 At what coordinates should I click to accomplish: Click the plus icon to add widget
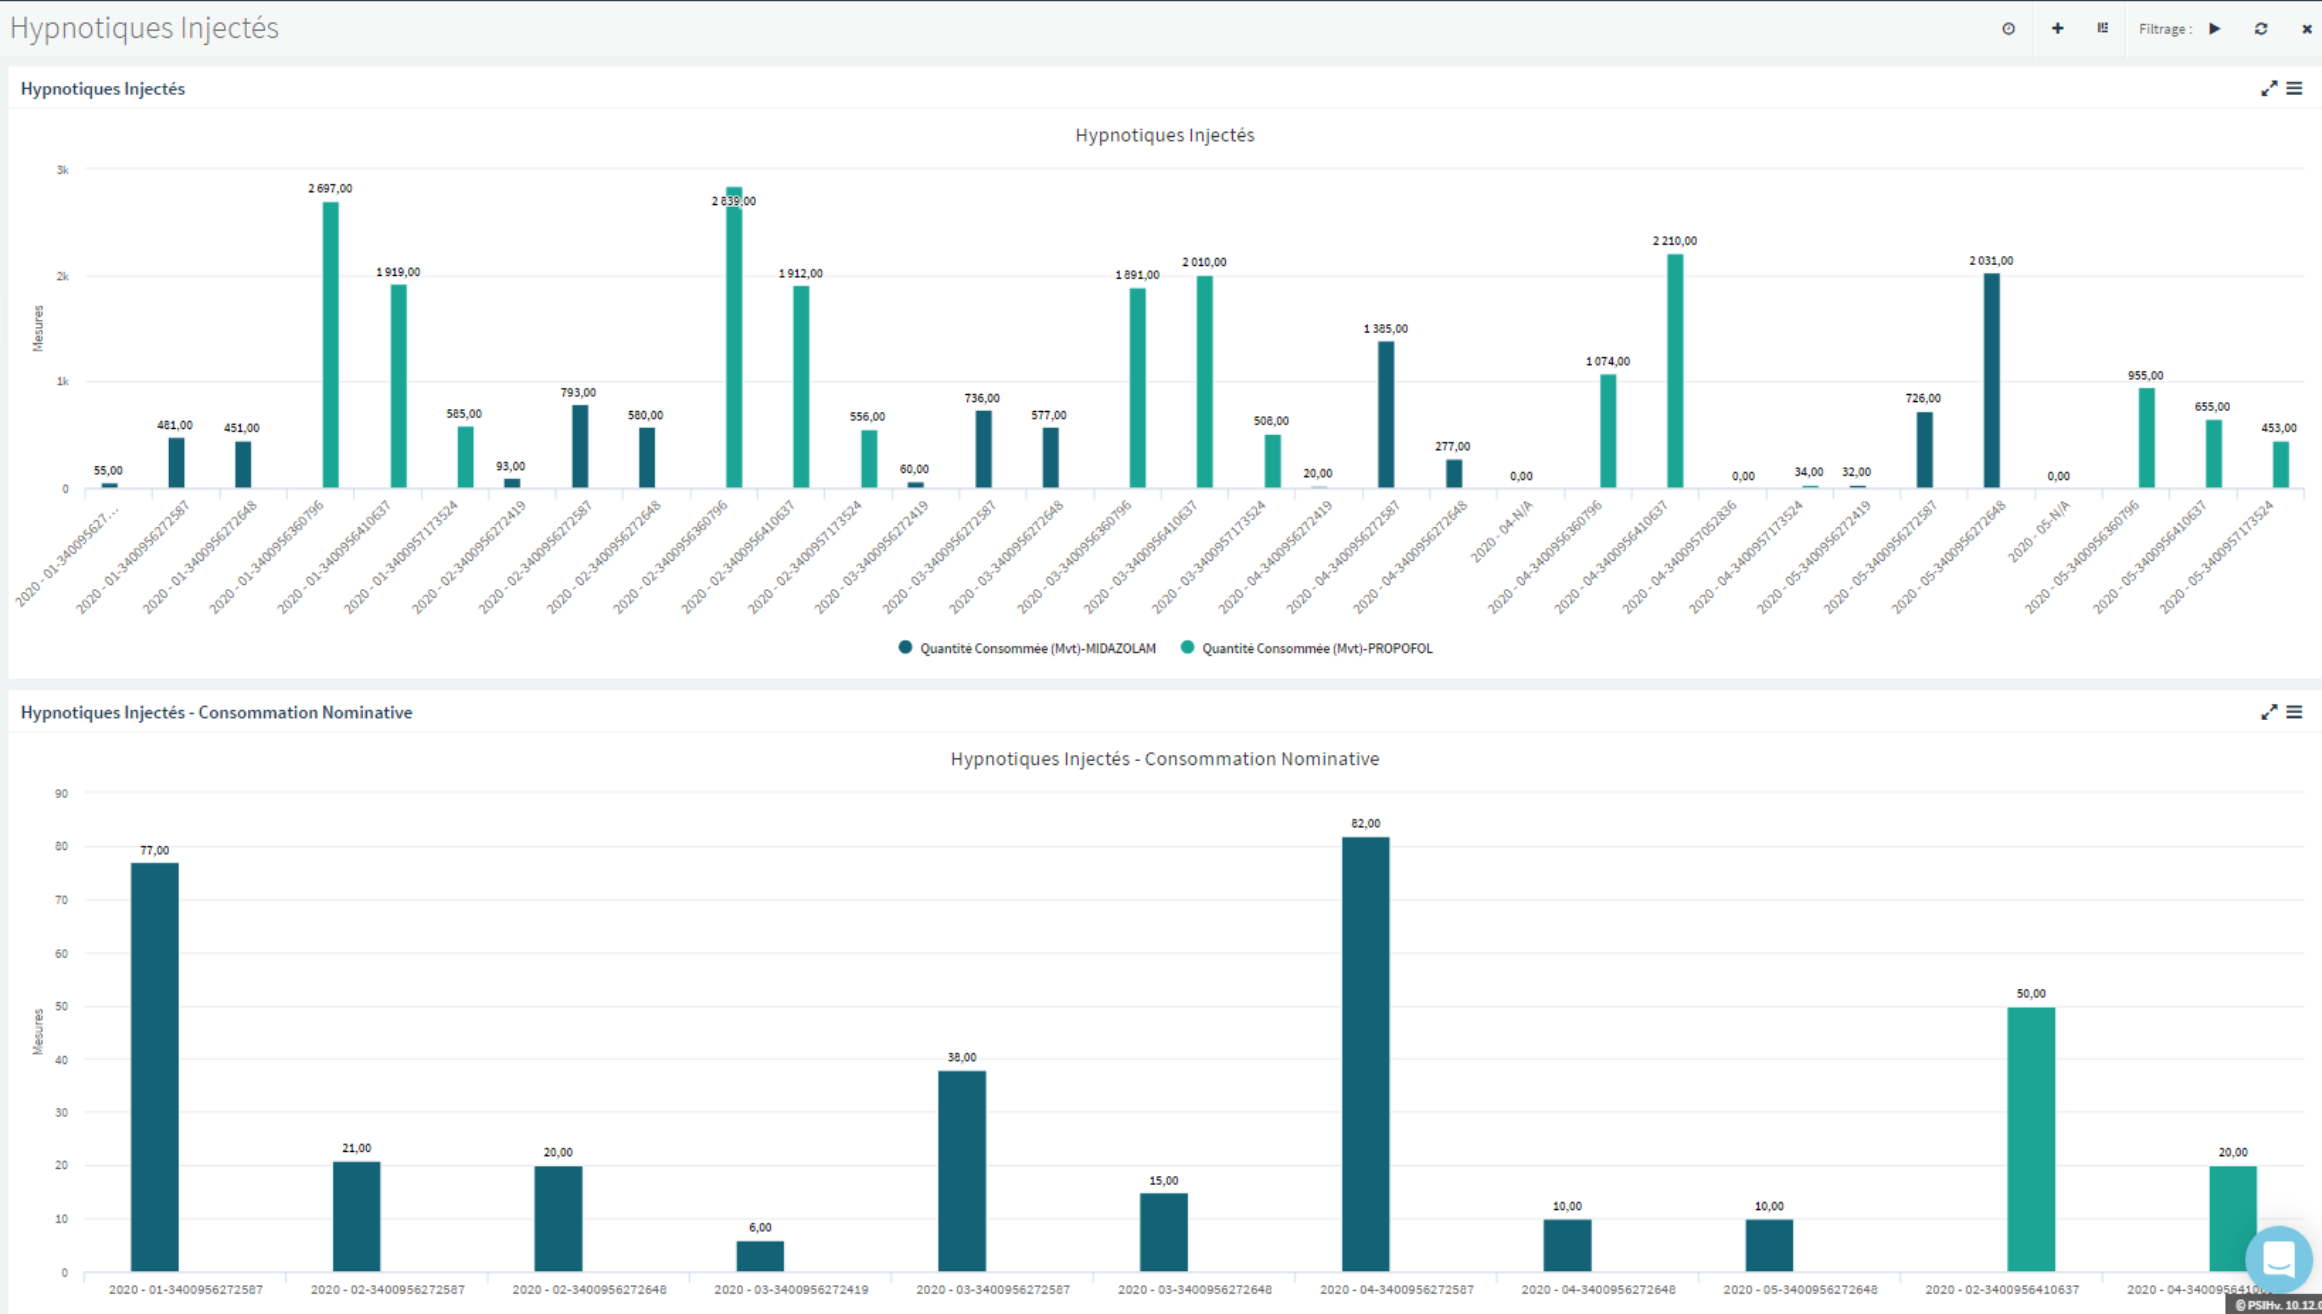[2057, 29]
